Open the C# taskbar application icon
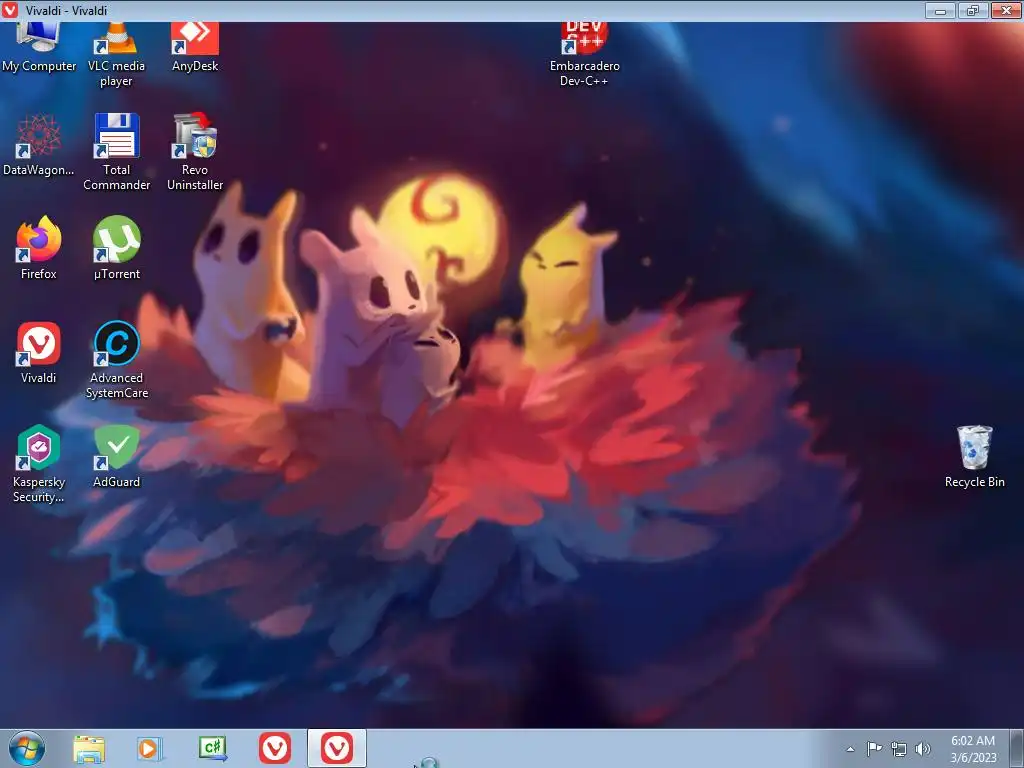 213,748
